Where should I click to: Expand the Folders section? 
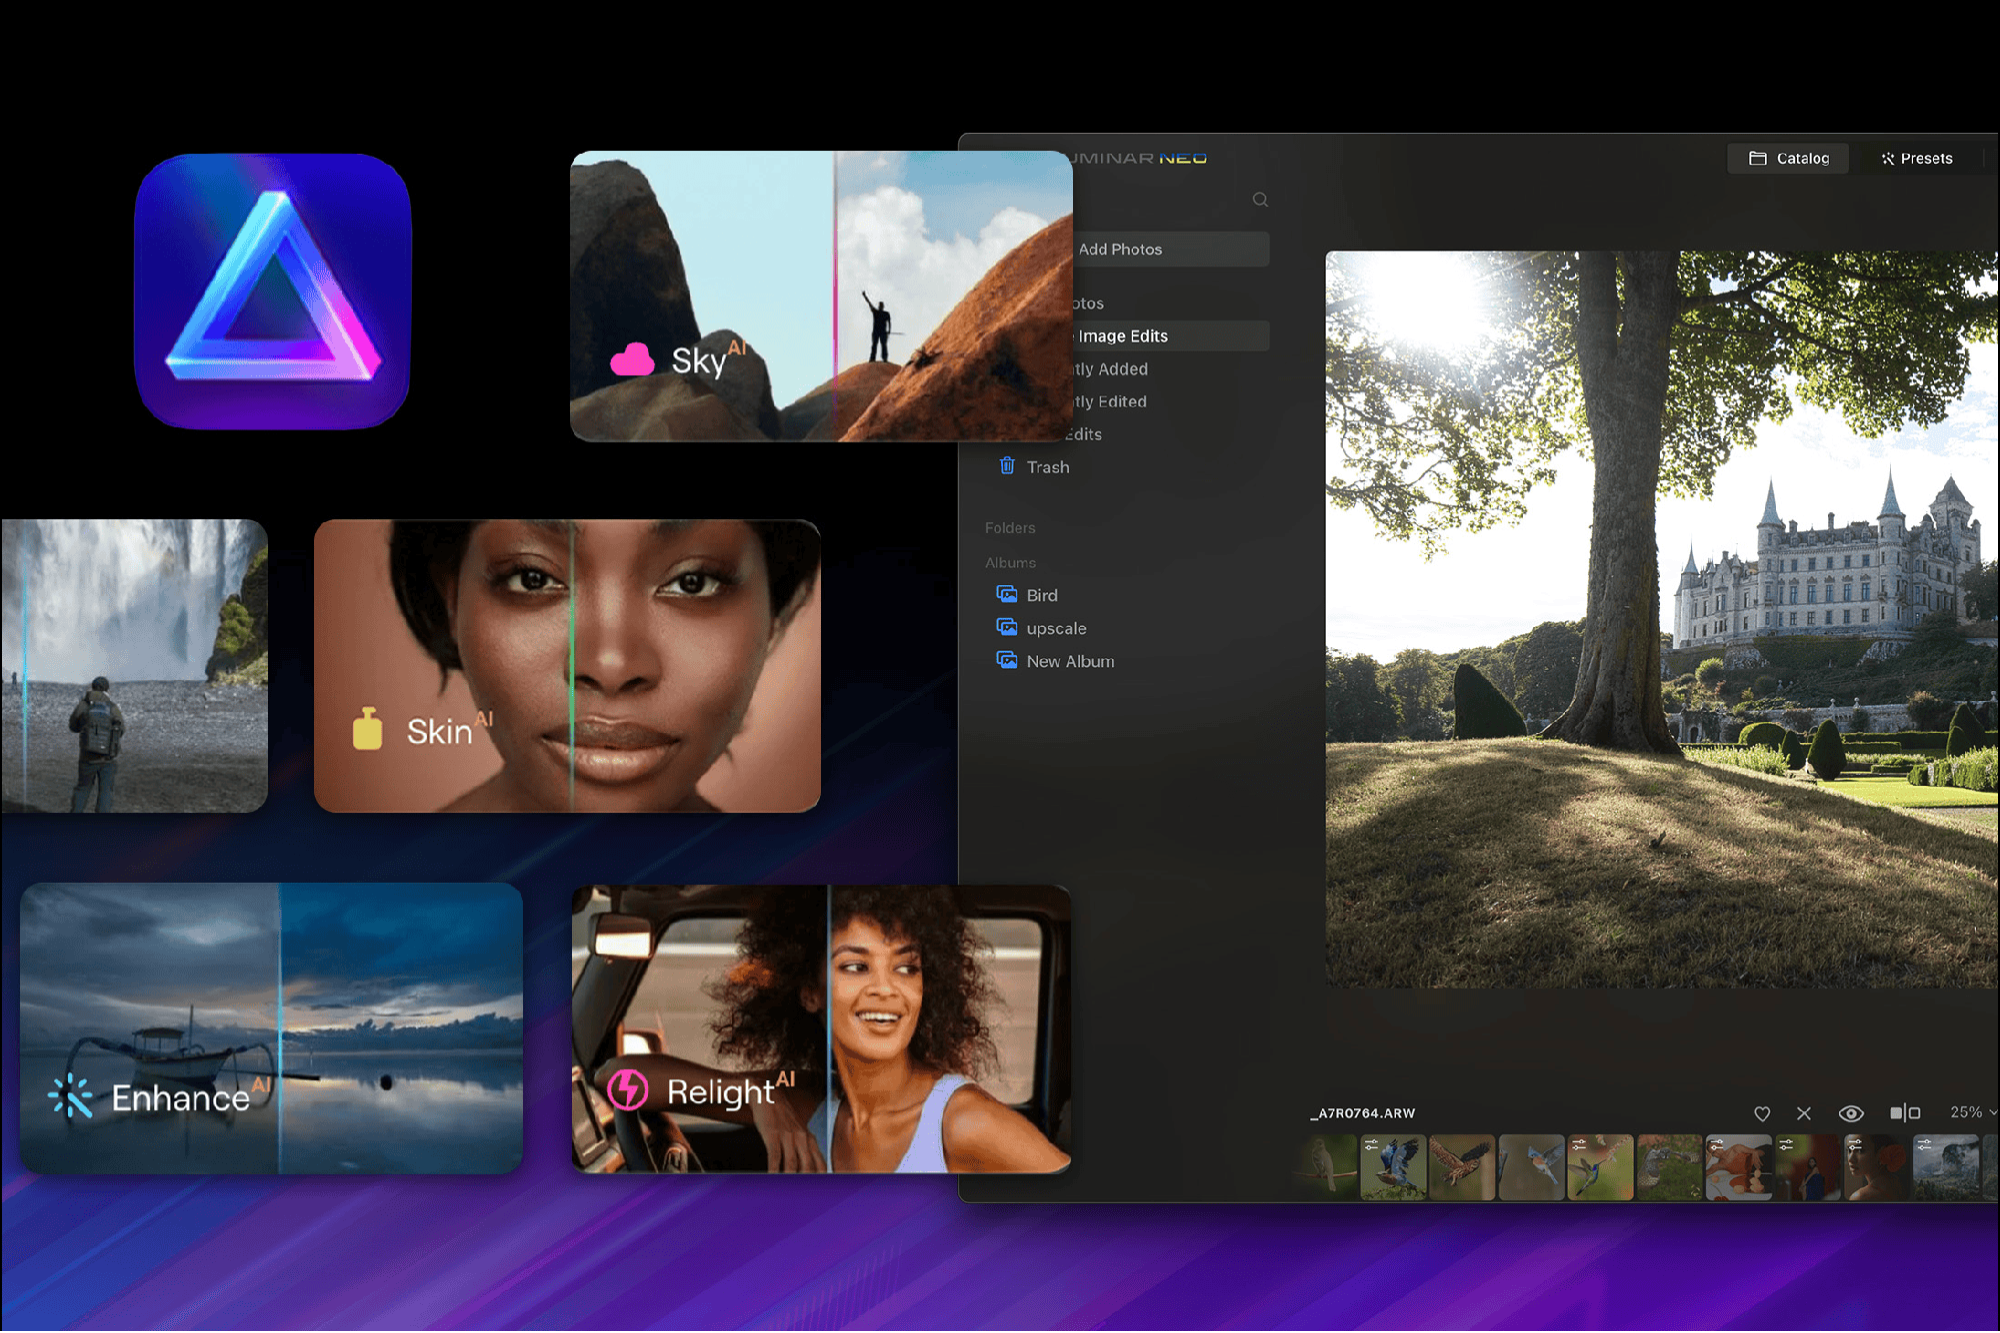point(1010,528)
